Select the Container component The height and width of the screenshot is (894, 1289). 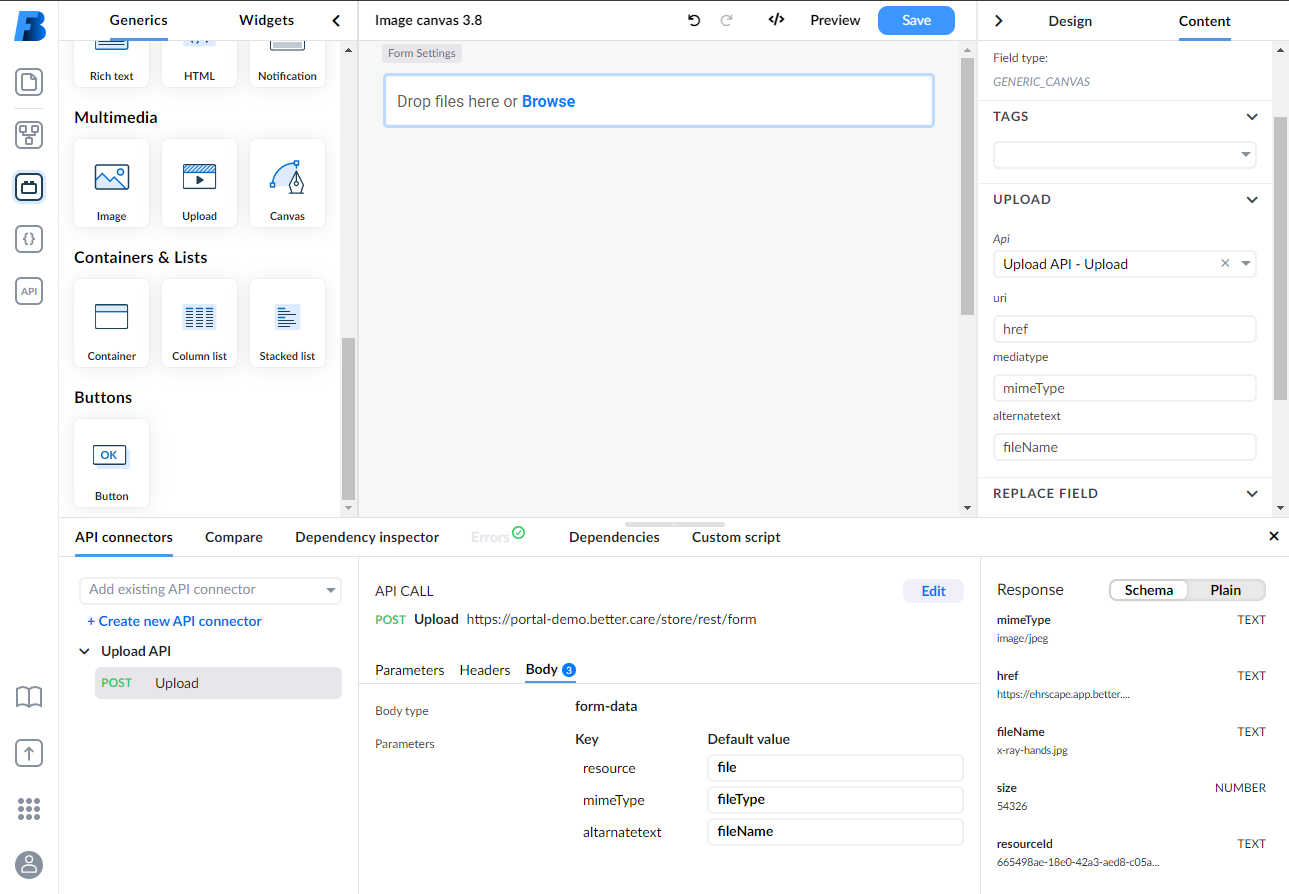(111, 323)
